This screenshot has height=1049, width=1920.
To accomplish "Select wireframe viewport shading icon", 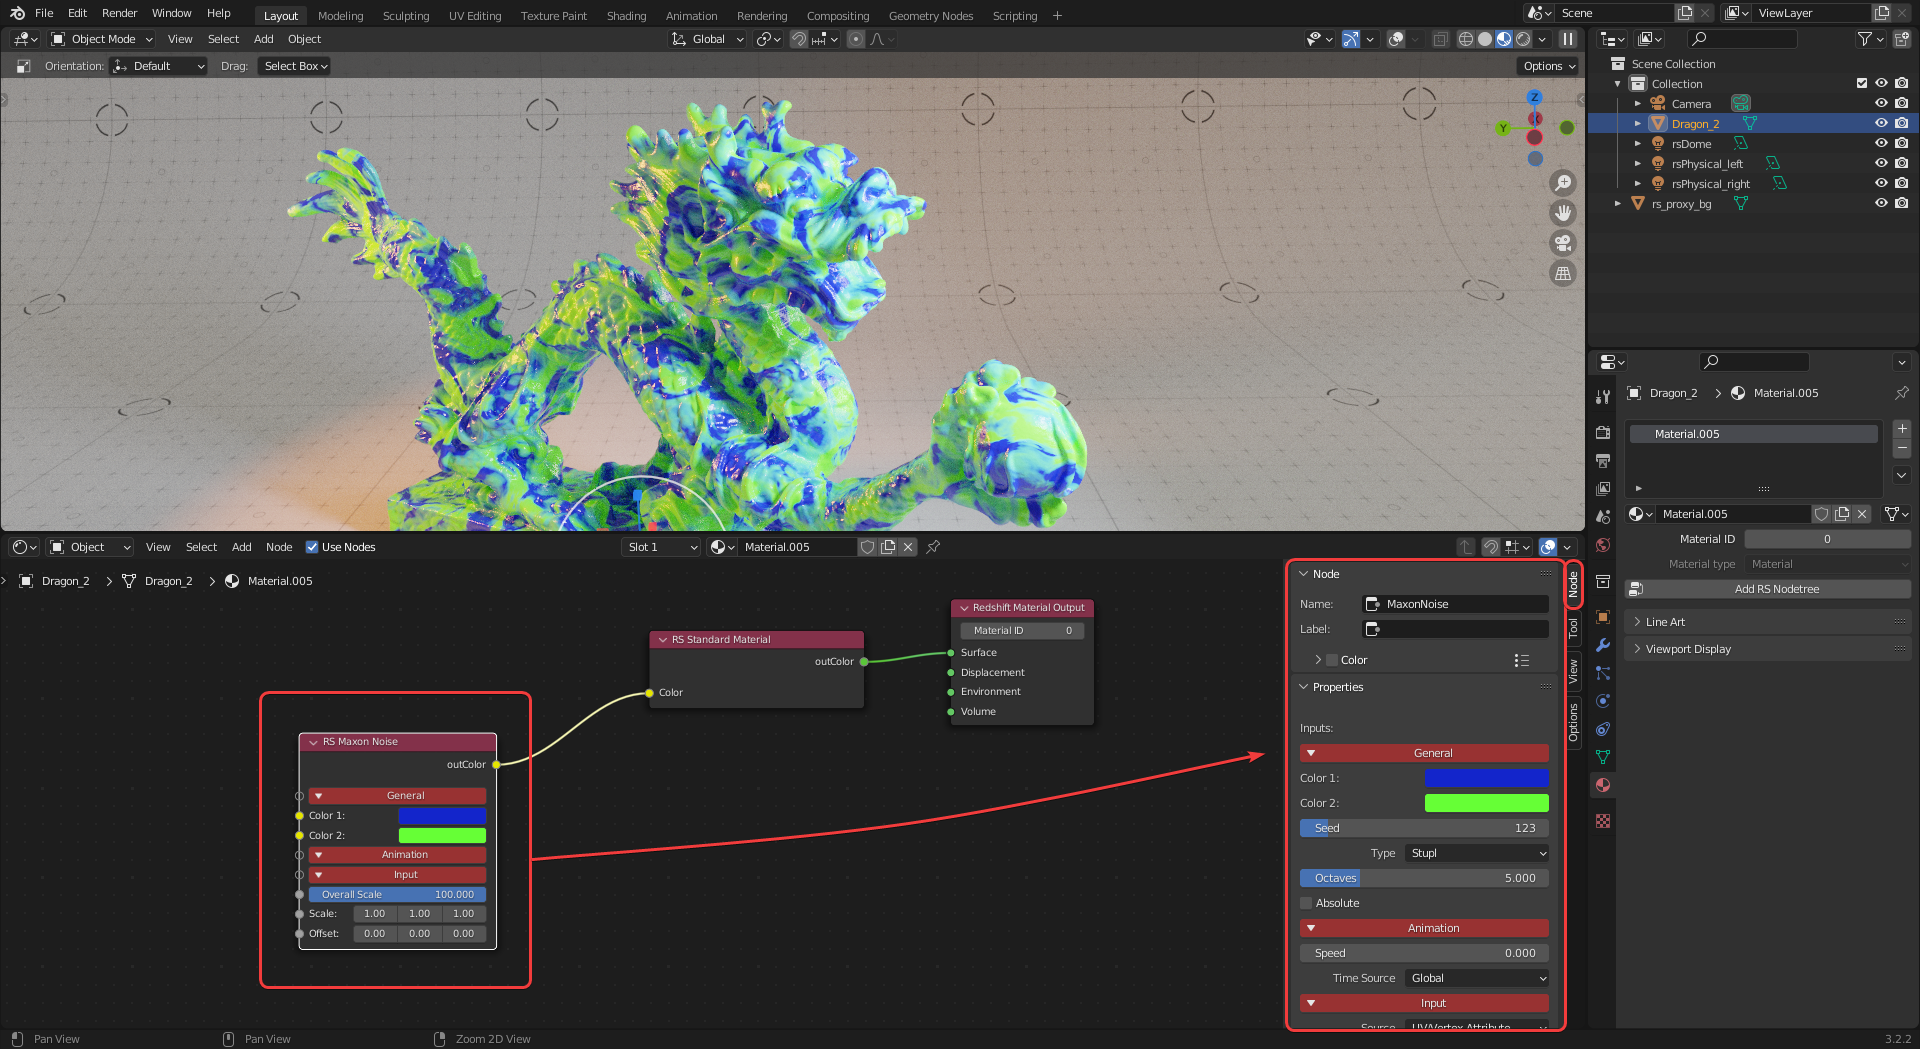I will [x=1466, y=39].
